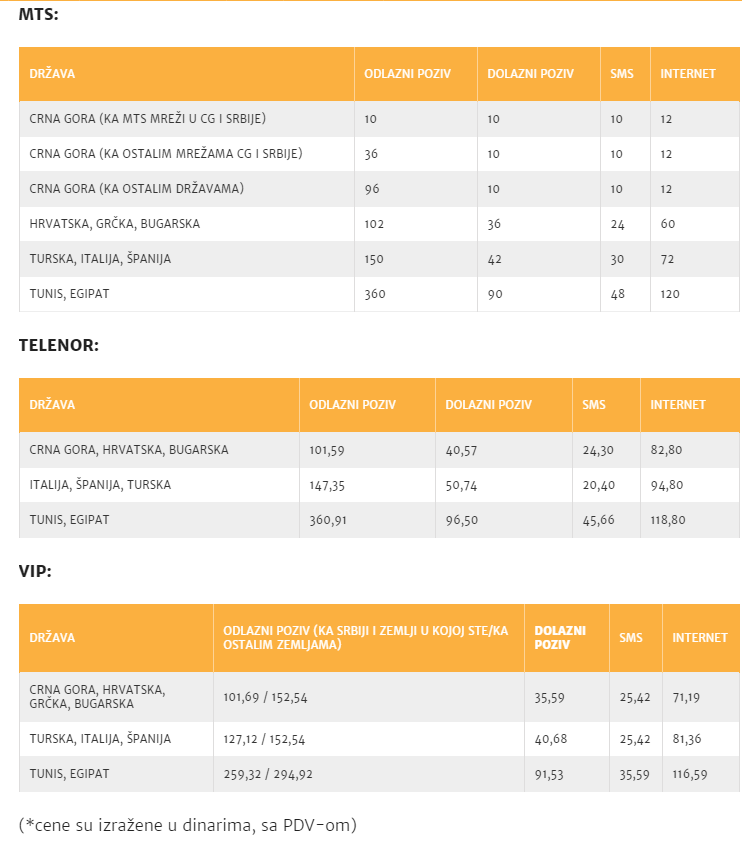Click the TELENOR section heading

point(59,345)
